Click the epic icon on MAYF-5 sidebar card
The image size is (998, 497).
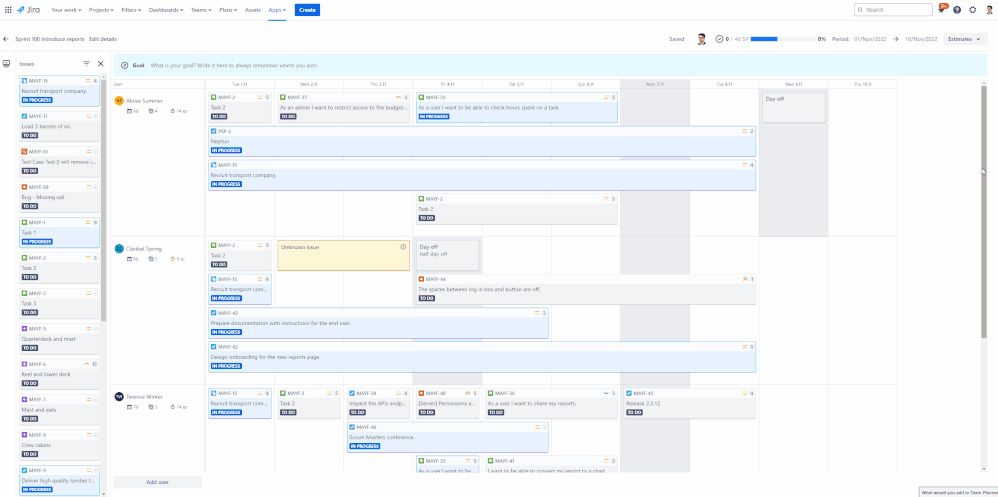tap(24, 328)
